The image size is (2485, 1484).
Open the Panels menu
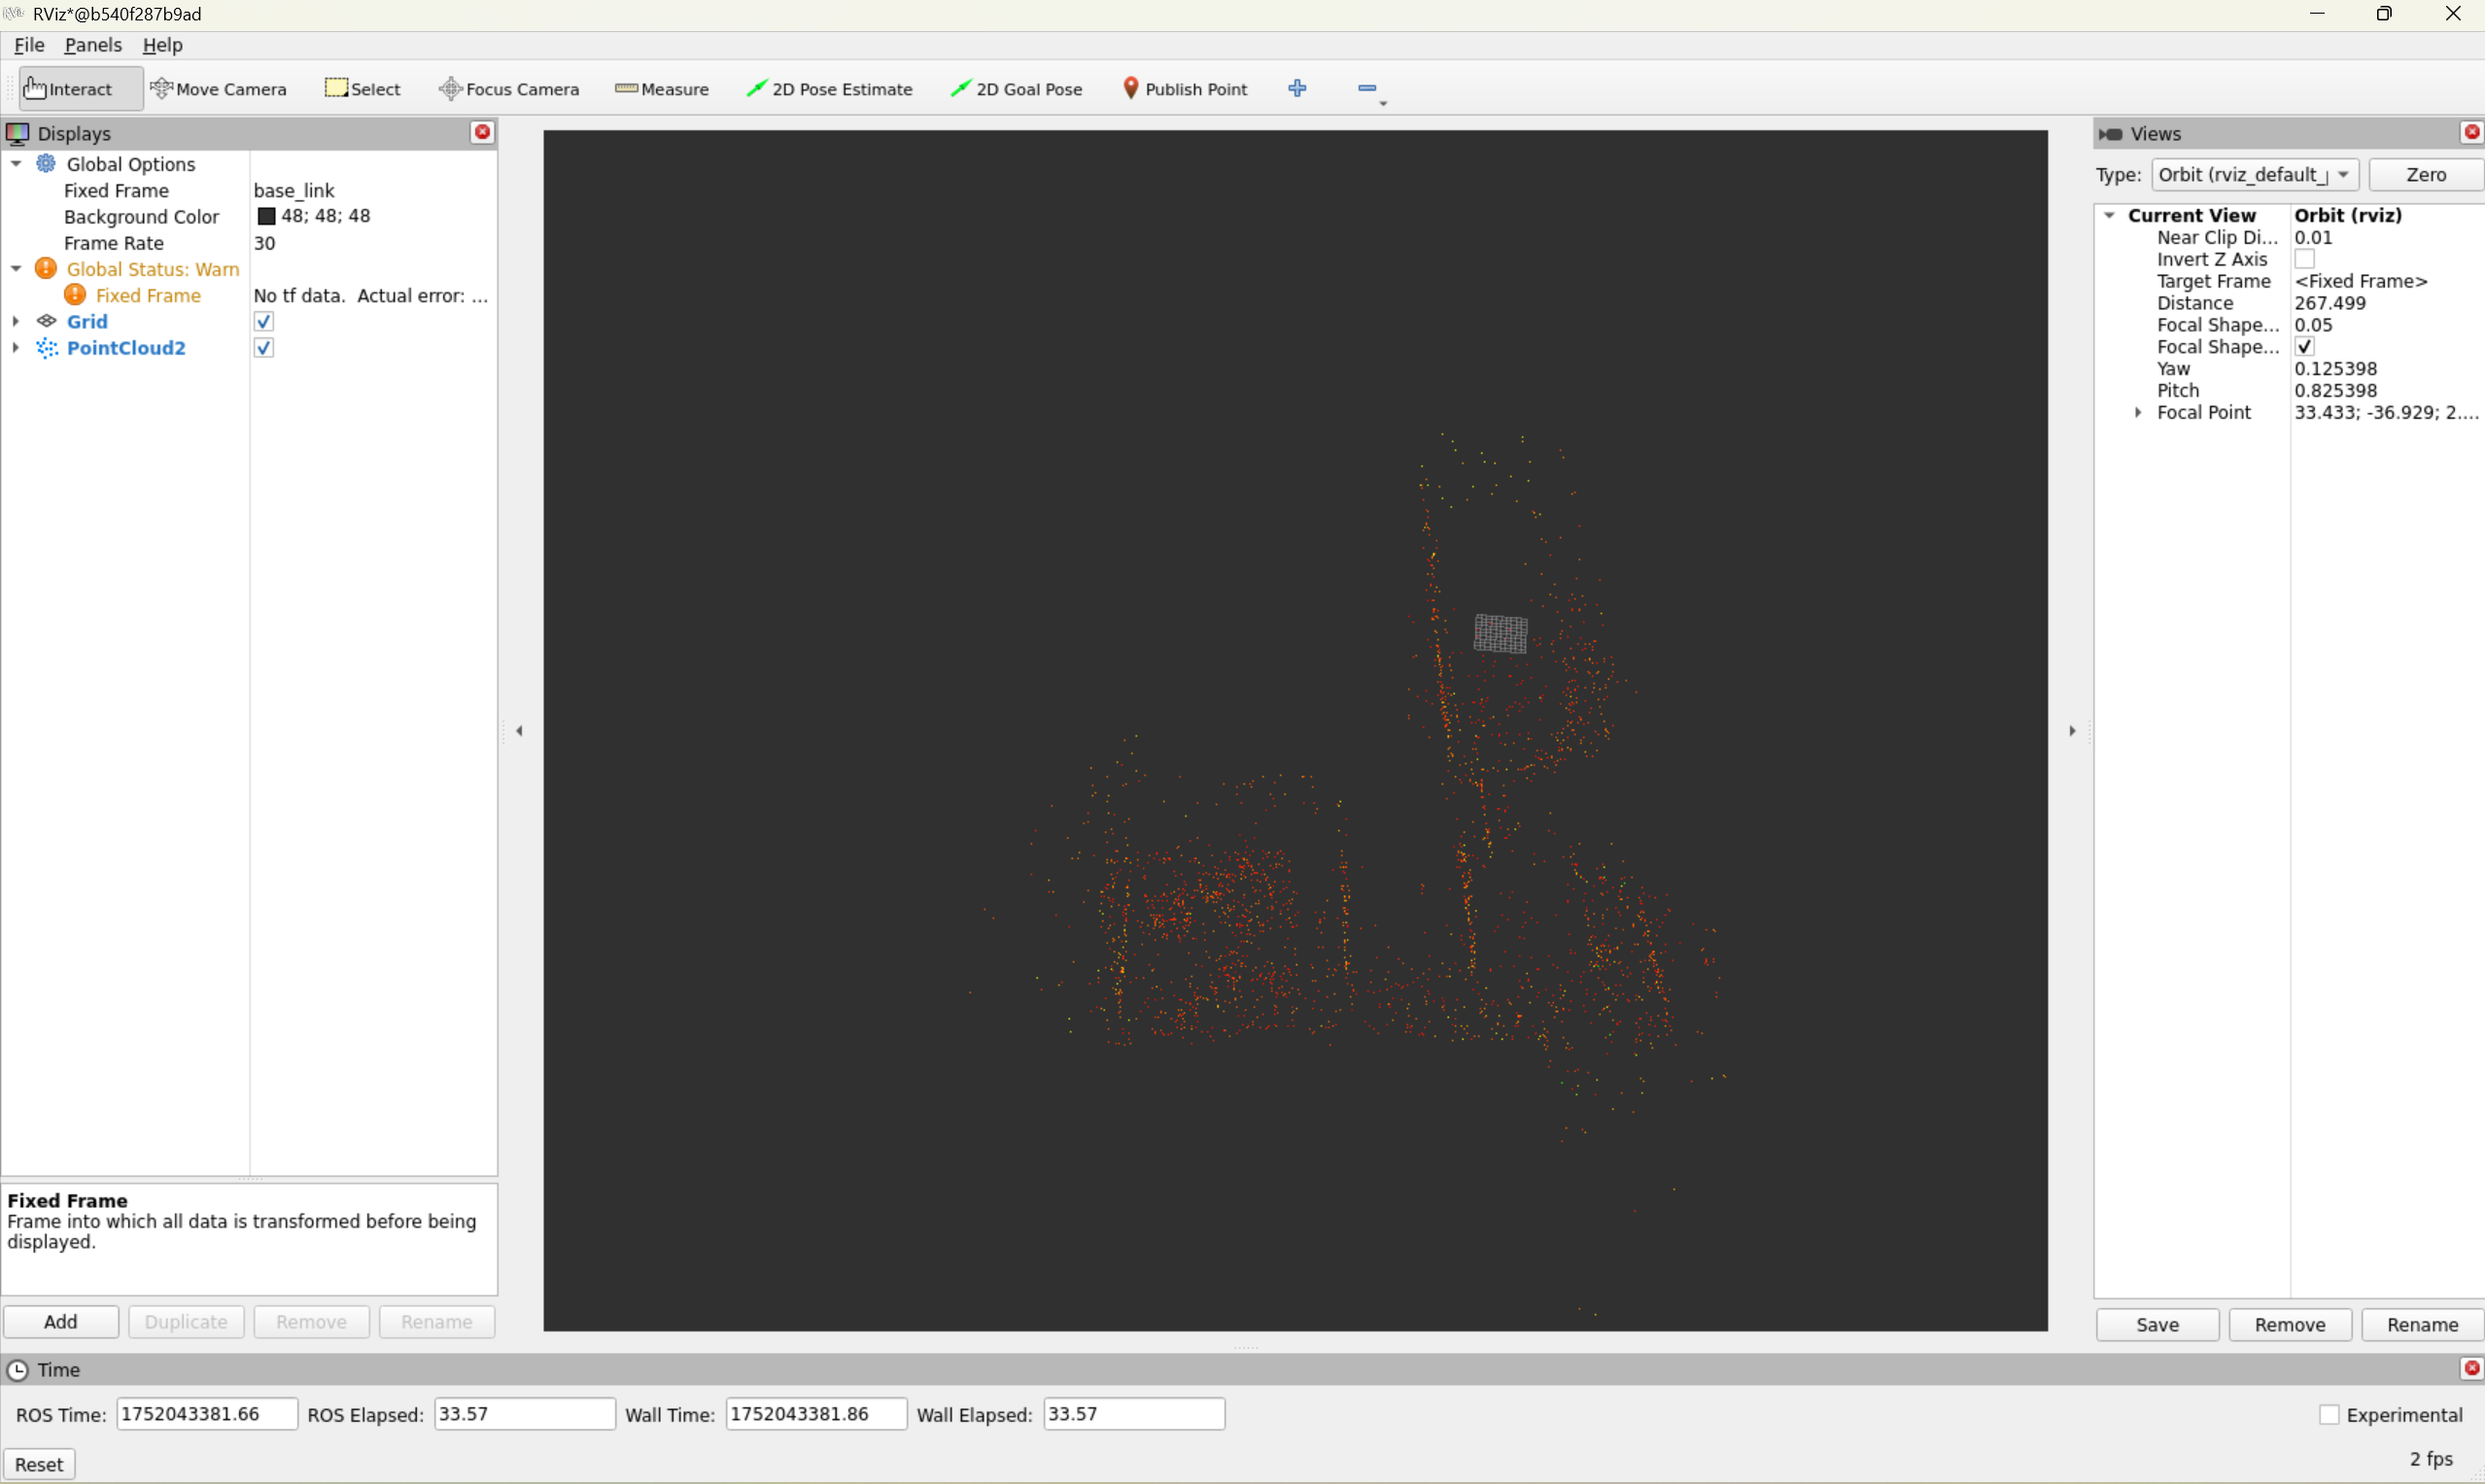click(x=93, y=45)
